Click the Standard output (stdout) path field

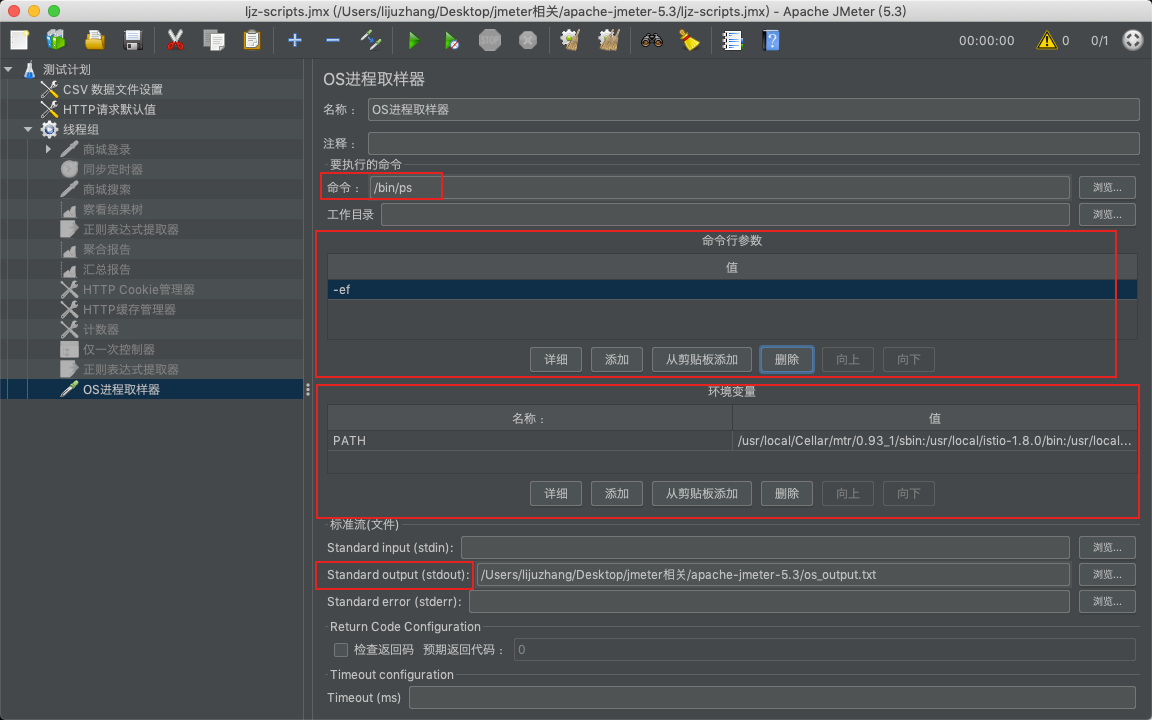pyautogui.click(x=773, y=575)
